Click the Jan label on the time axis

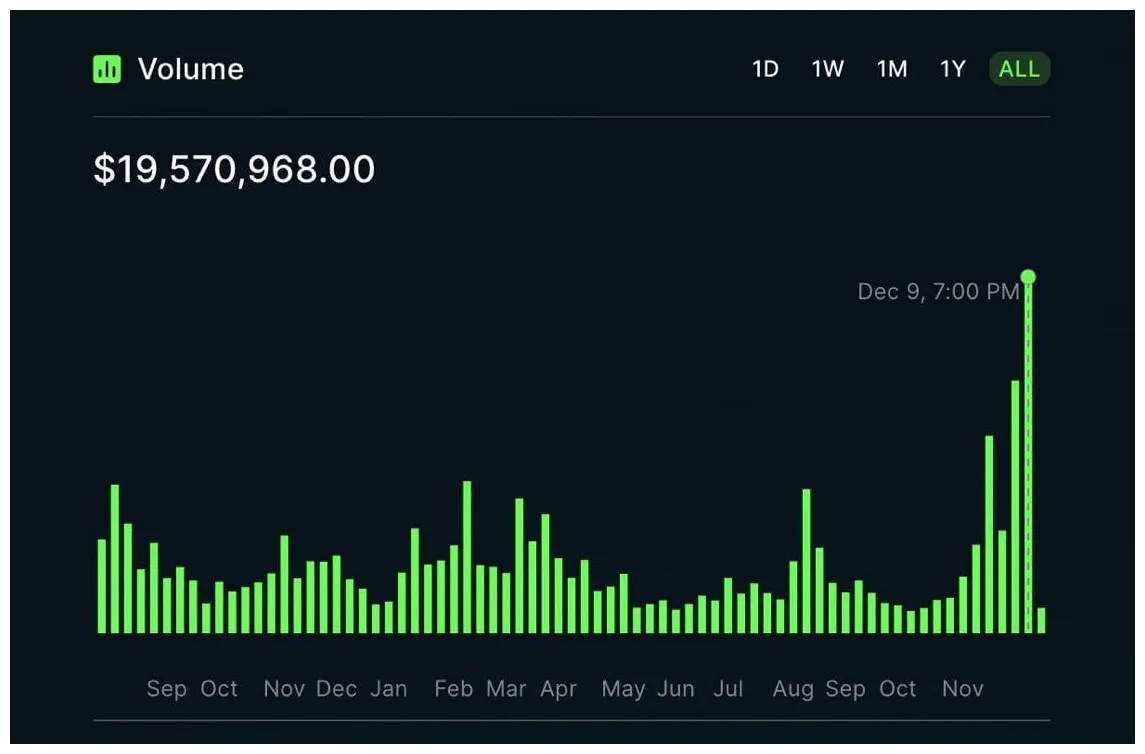coord(388,689)
